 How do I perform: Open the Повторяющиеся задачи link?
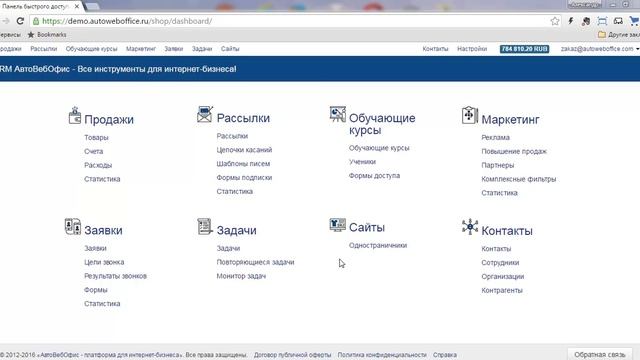[x=256, y=262]
